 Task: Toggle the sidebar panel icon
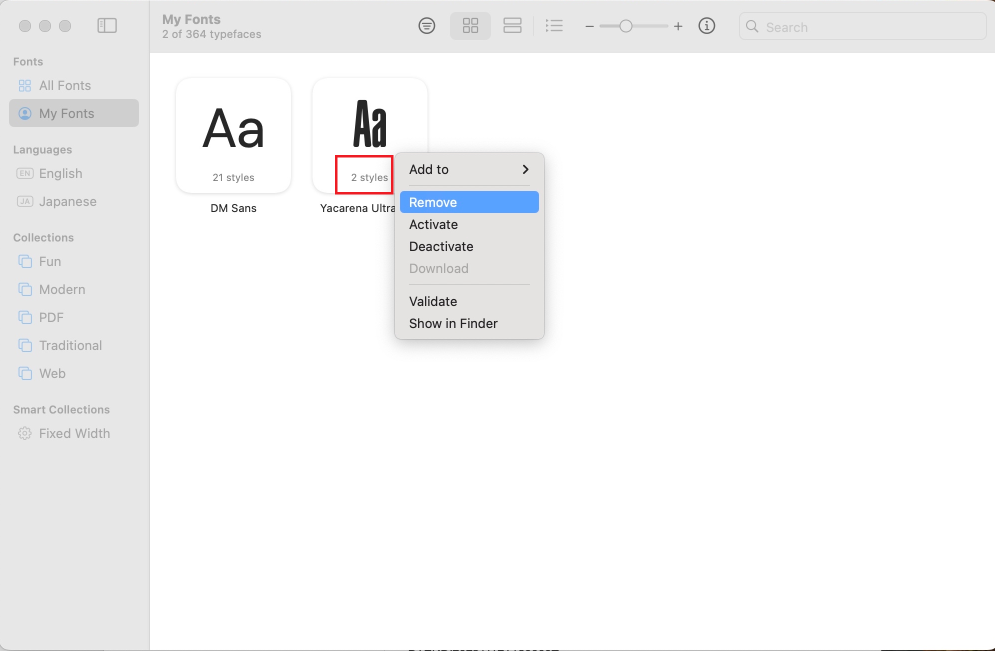[107, 25]
